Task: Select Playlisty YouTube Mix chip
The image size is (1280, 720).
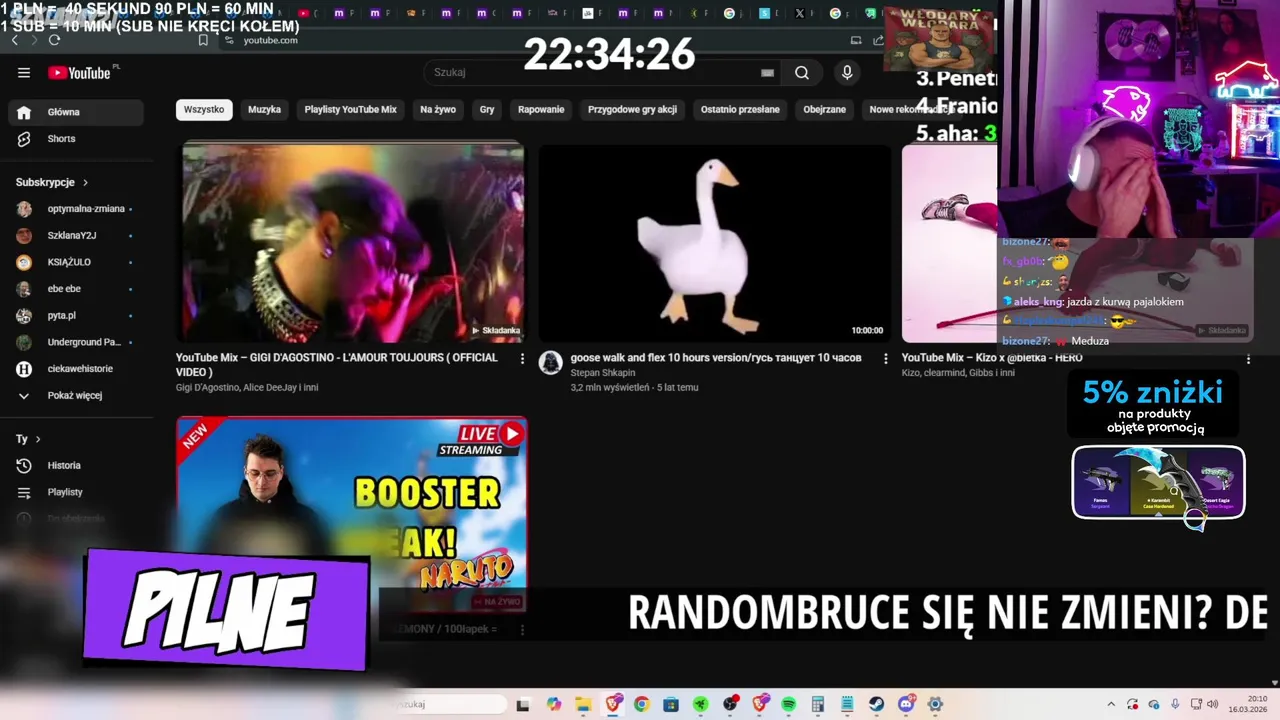Action: [350, 109]
